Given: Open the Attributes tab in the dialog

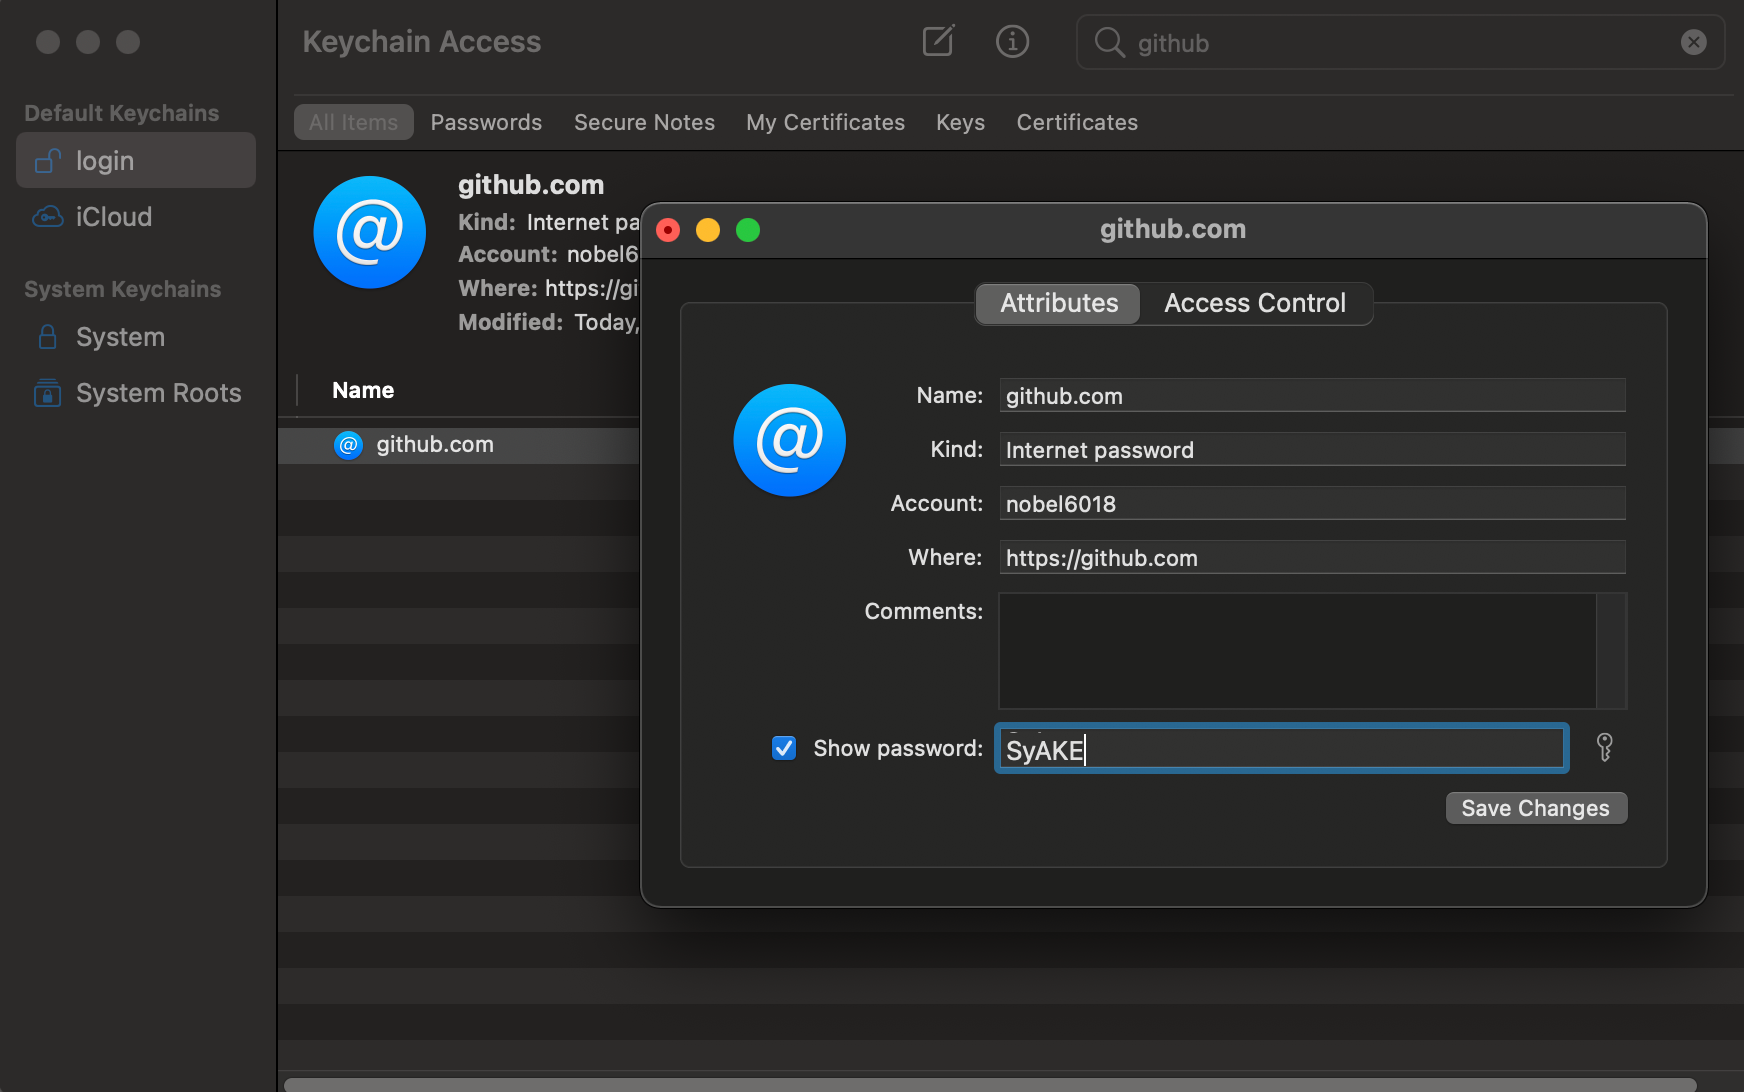Looking at the screenshot, I should coord(1059,303).
